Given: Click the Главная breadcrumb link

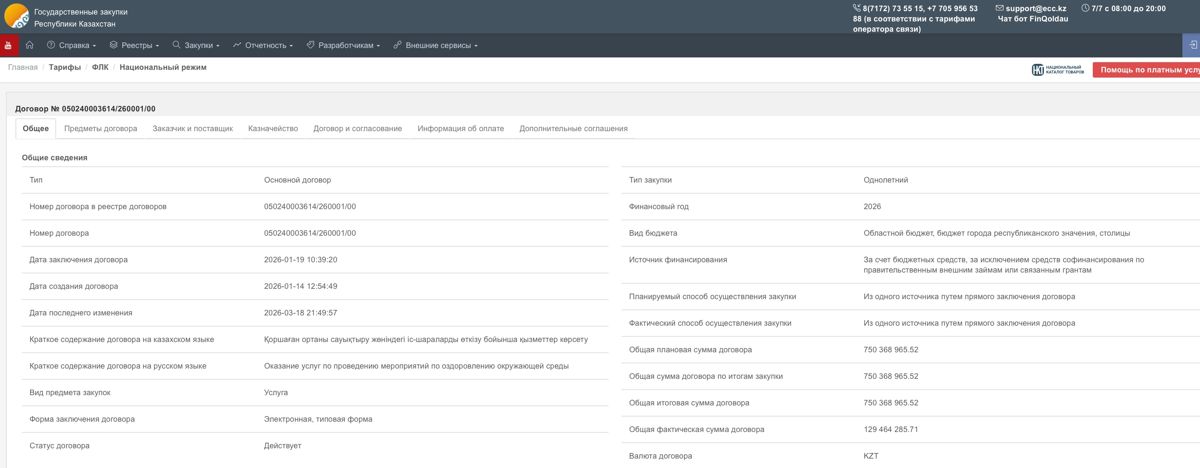Looking at the screenshot, I should coord(23,68).
